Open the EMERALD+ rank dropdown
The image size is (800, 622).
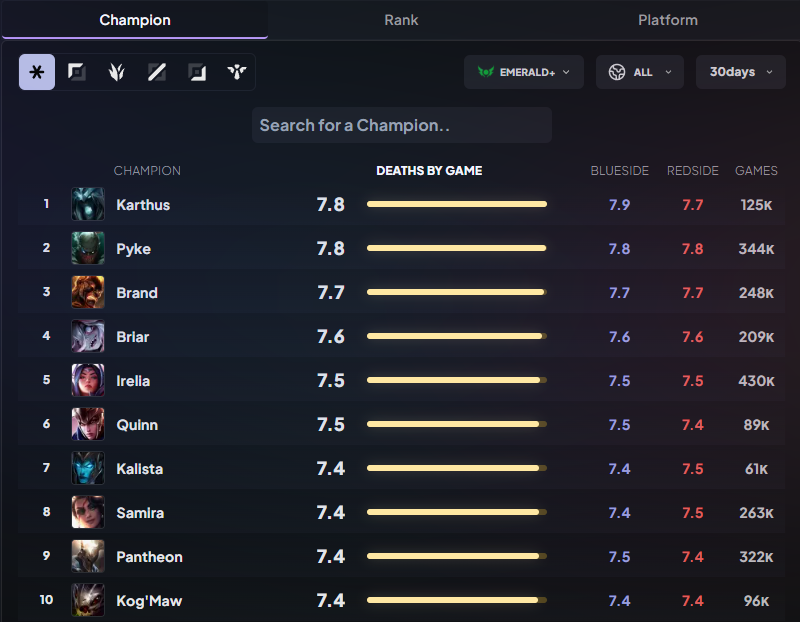(x=523, y=72)
